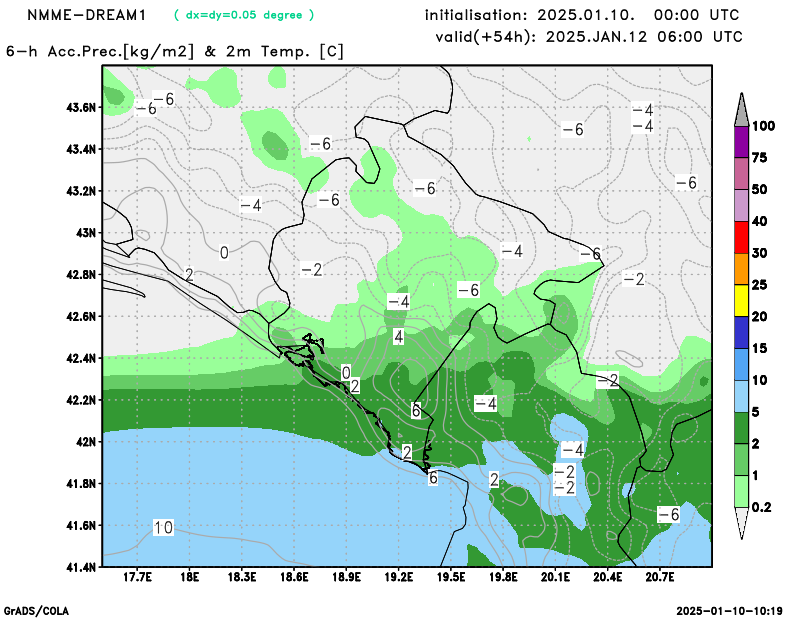Click the 30 value on the legend

pyautogui.click(x=760, y=253)
